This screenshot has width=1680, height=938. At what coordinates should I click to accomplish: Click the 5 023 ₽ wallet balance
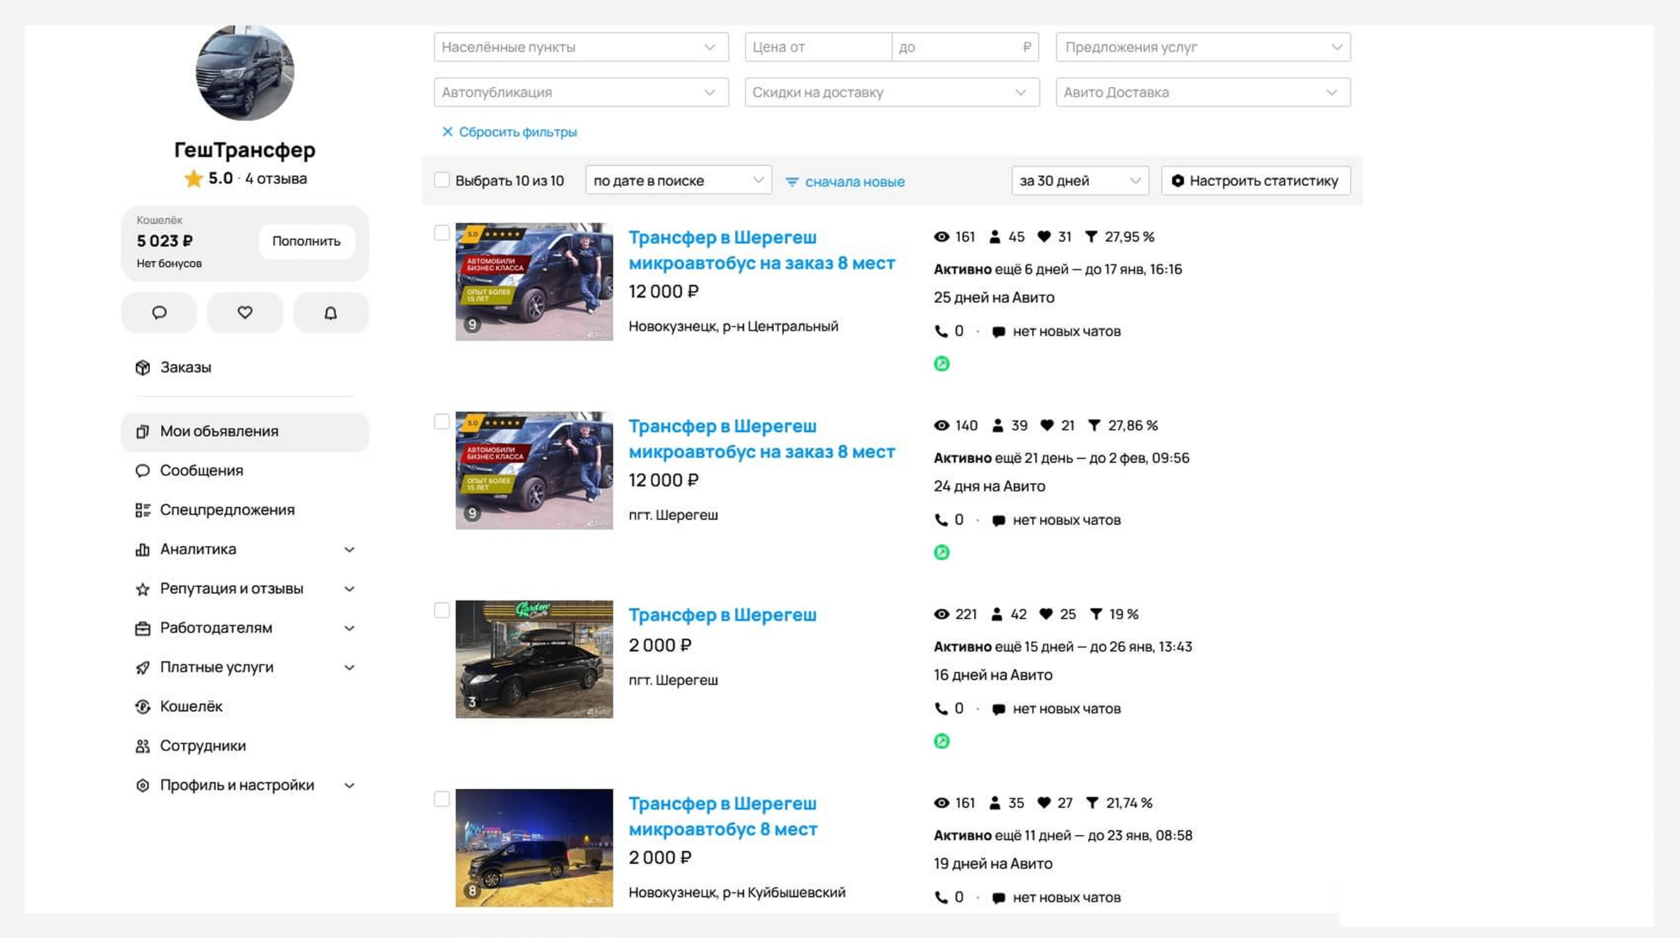click(165, 241)
